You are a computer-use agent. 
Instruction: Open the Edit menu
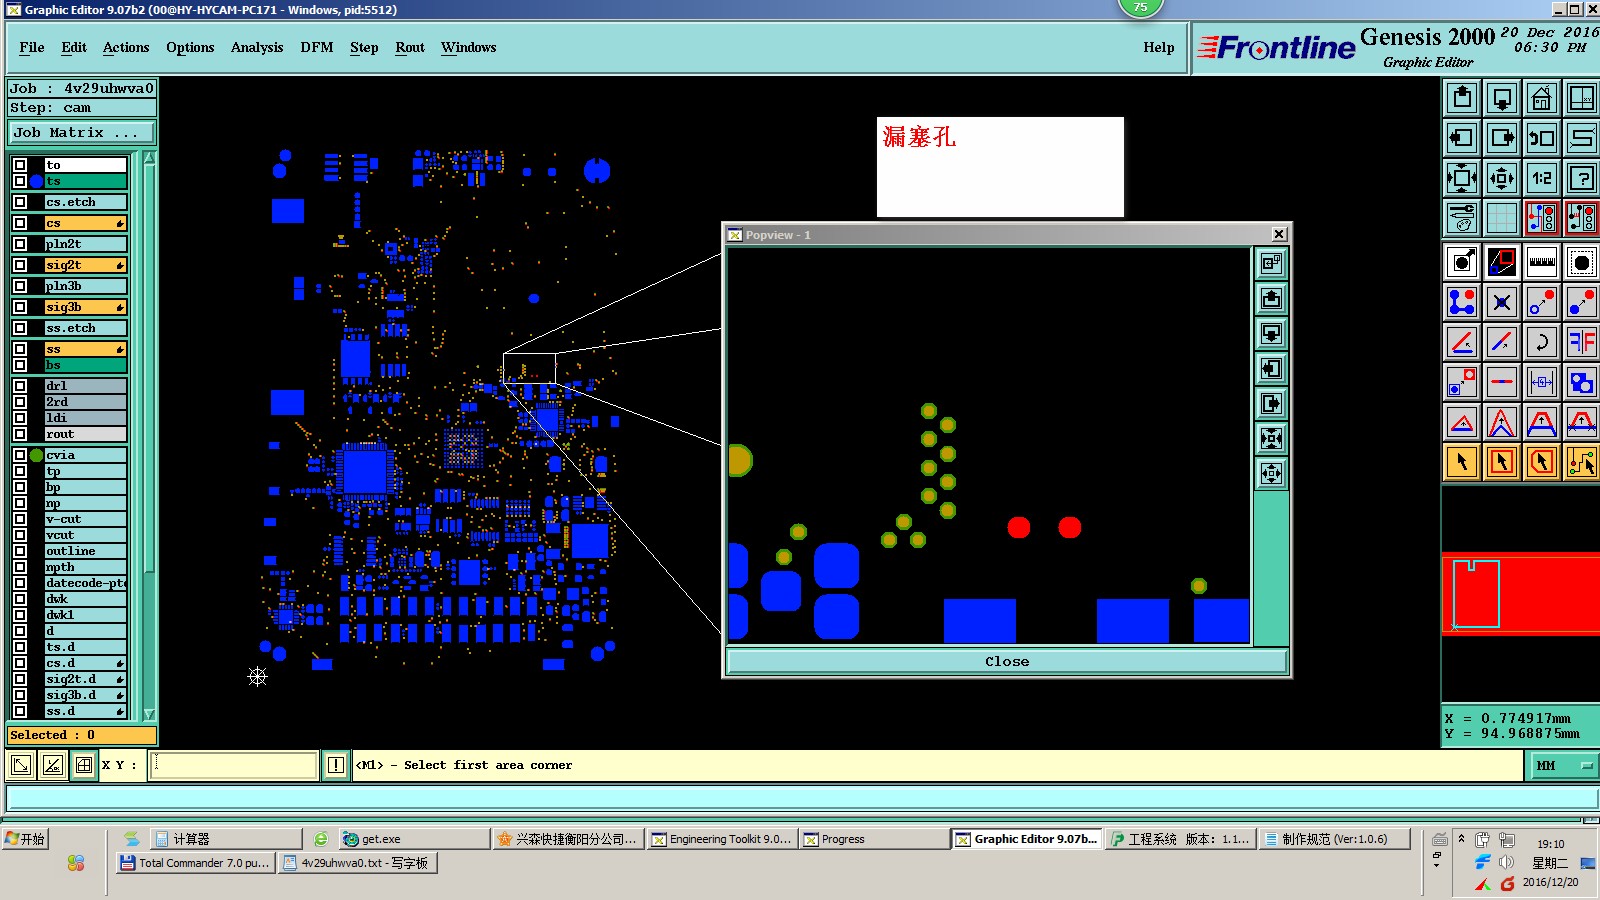pos(74,47)
